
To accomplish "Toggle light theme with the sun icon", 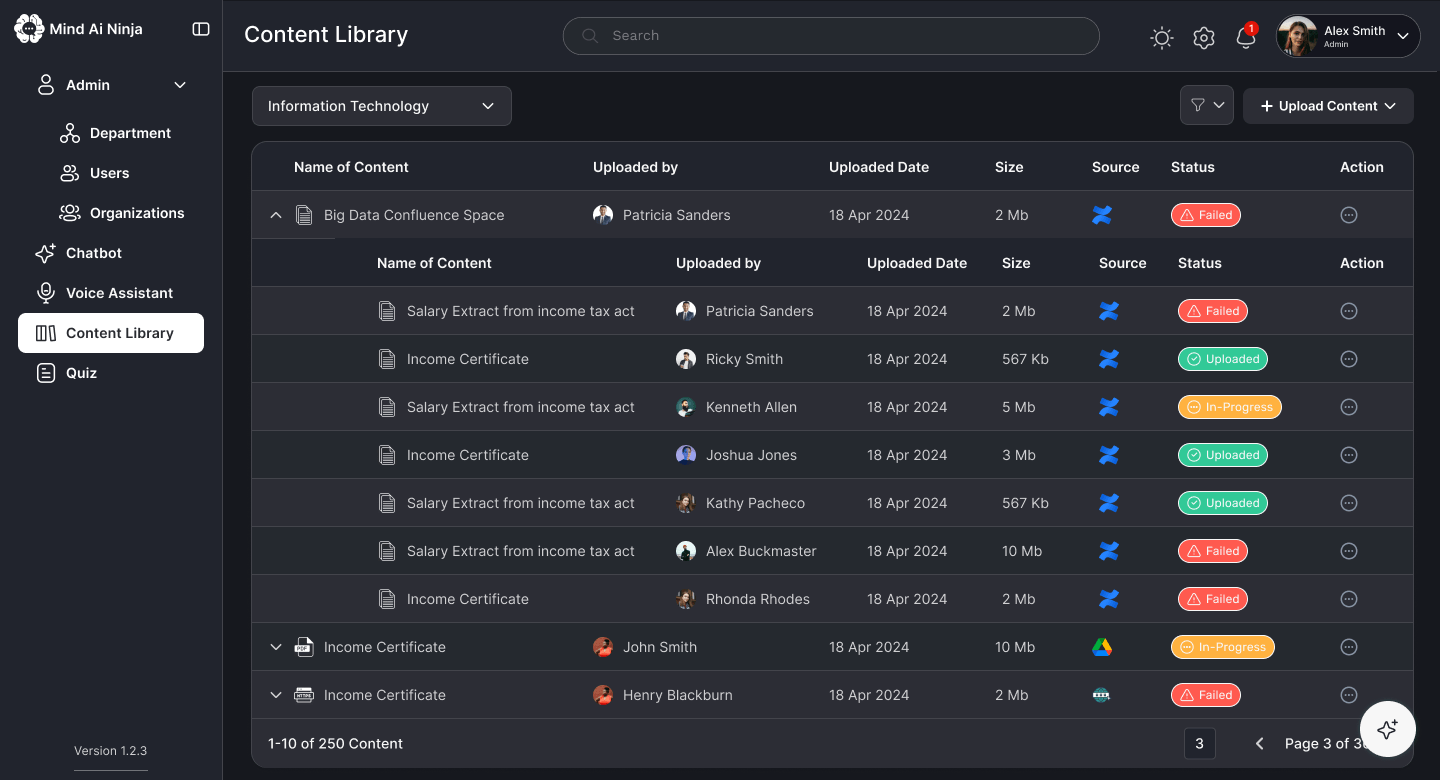I will 1161,38.
